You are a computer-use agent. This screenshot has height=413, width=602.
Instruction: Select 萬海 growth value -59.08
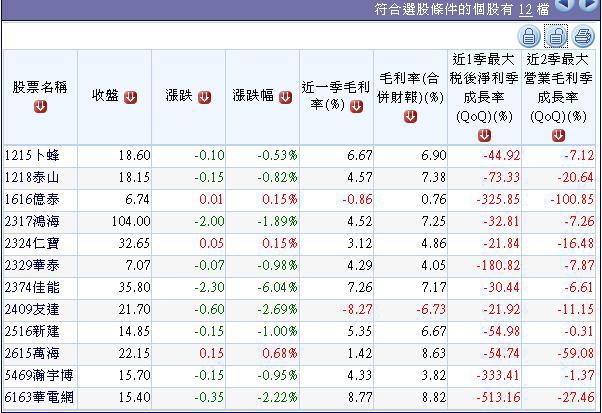pyautogui.click(x=575, y=353)
